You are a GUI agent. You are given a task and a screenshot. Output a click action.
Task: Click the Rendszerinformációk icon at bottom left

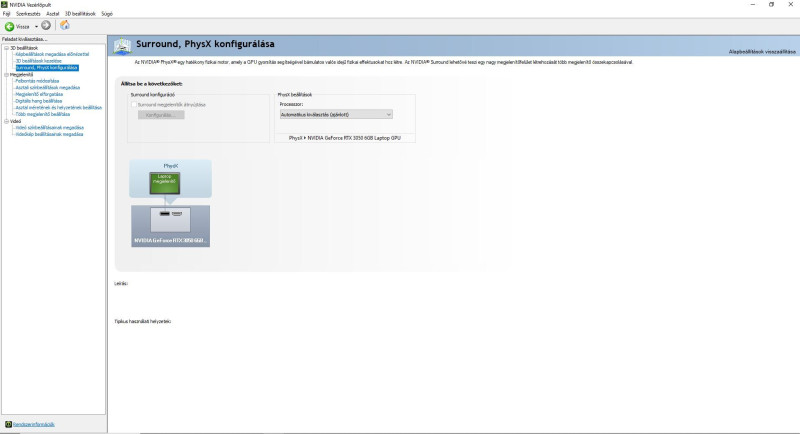click(8, 424)
